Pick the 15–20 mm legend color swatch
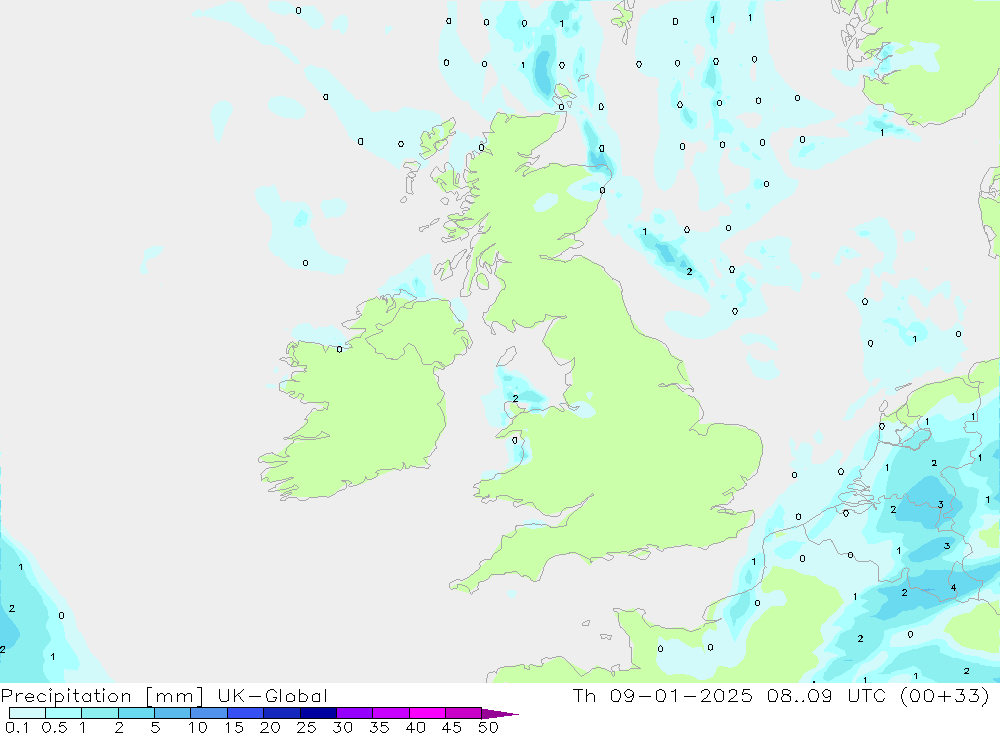The width and height of the screenshot is (1000, 733). coord(246,713)
